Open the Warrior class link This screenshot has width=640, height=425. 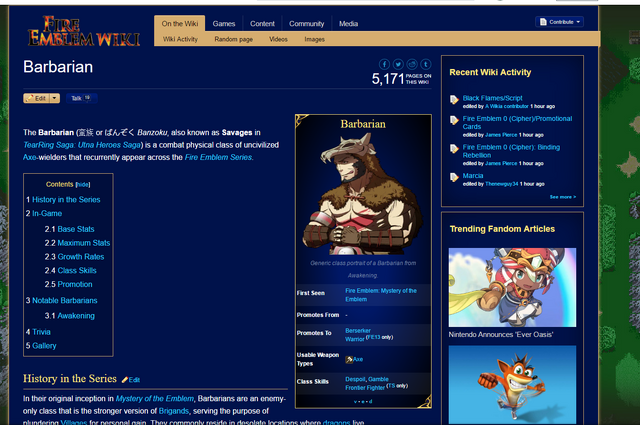355,339
